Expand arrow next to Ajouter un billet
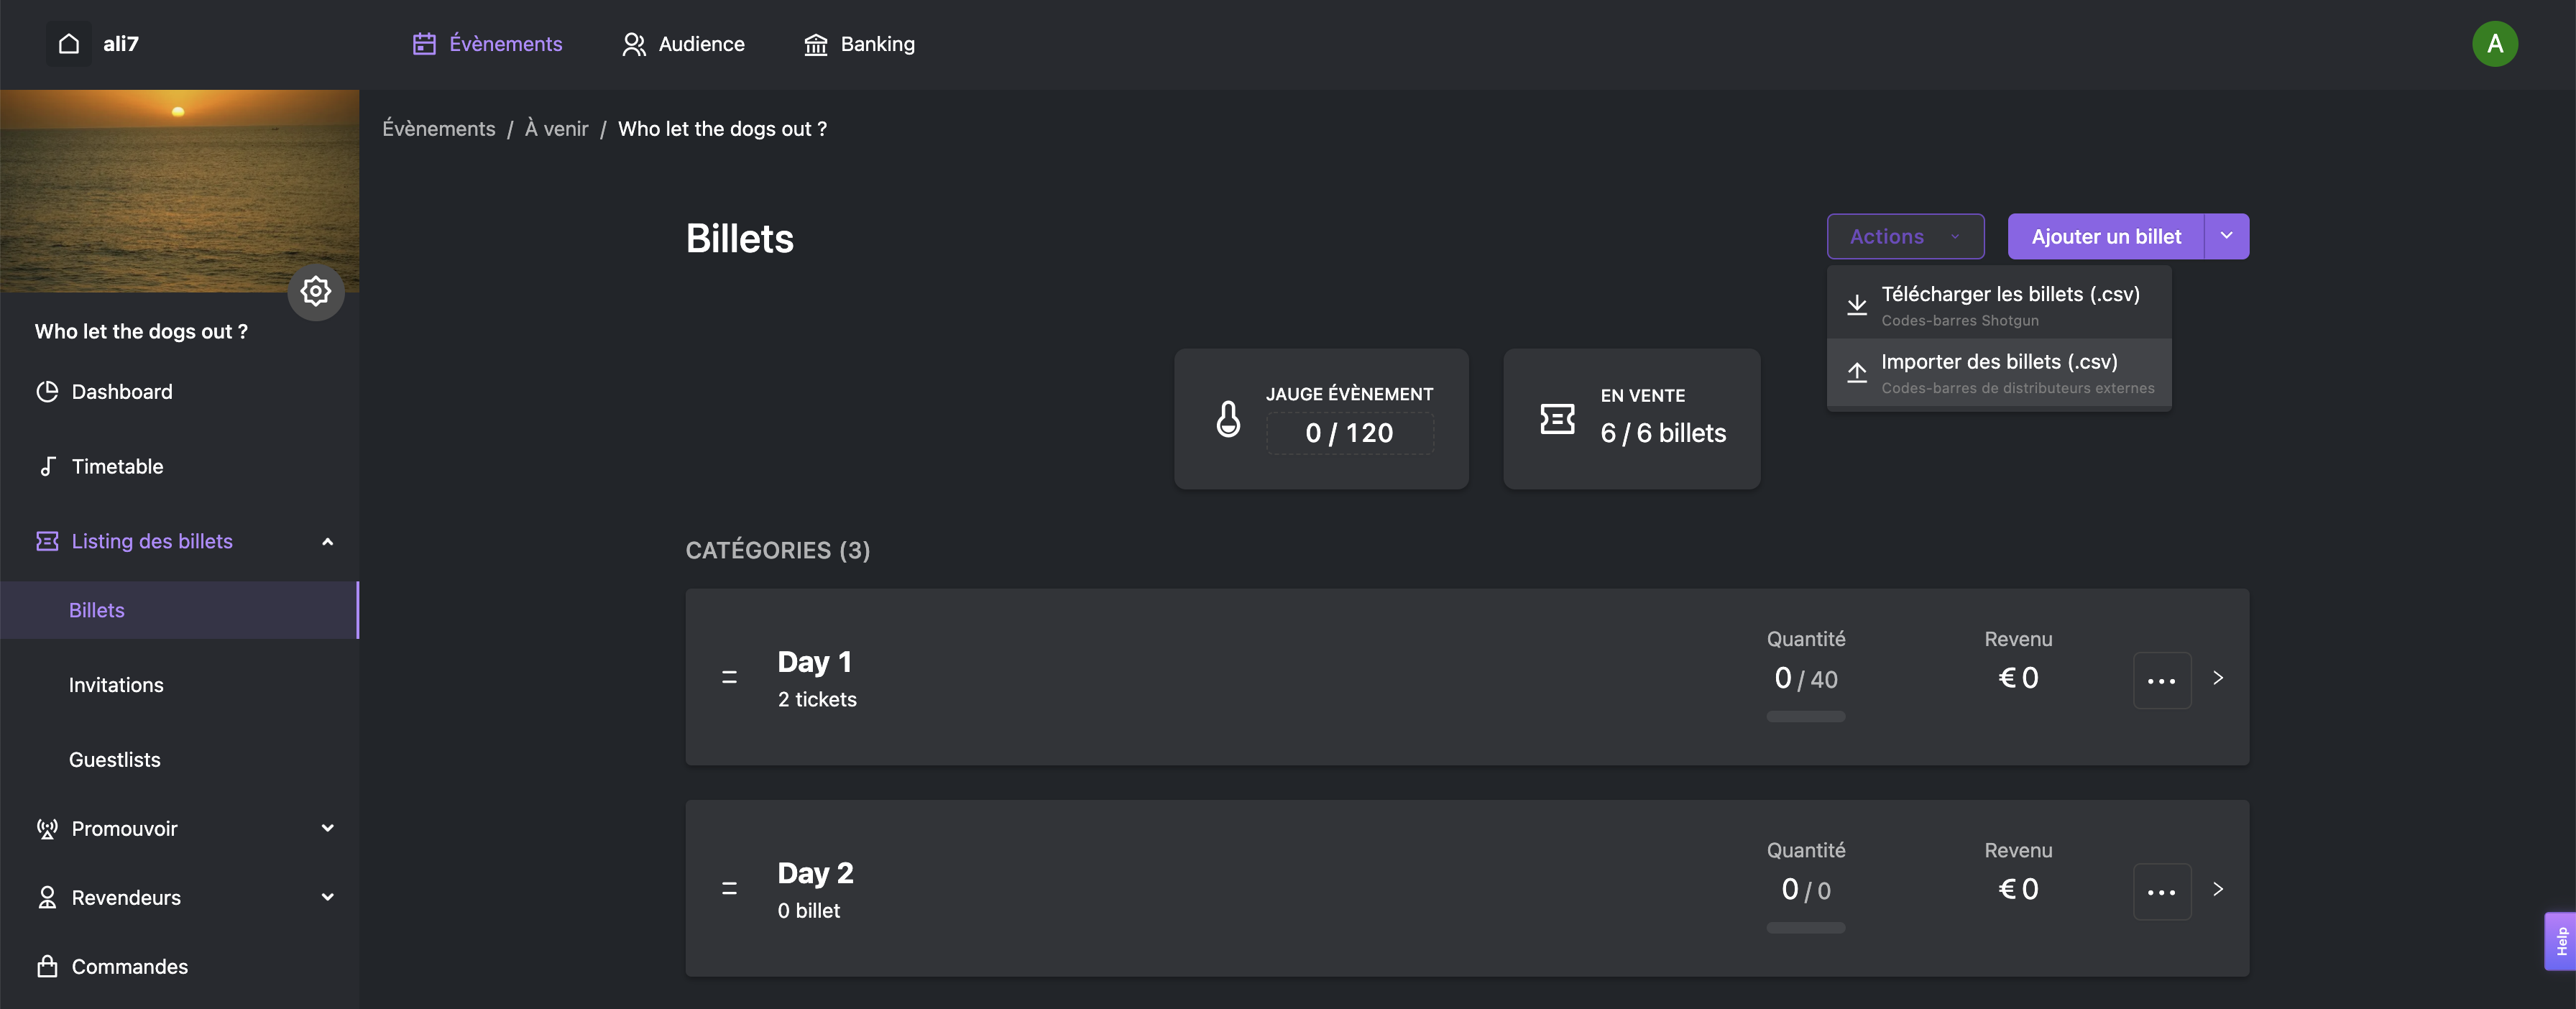Image resolution: width=2576 pixels, height=1009 pixels. point(2226,237)
